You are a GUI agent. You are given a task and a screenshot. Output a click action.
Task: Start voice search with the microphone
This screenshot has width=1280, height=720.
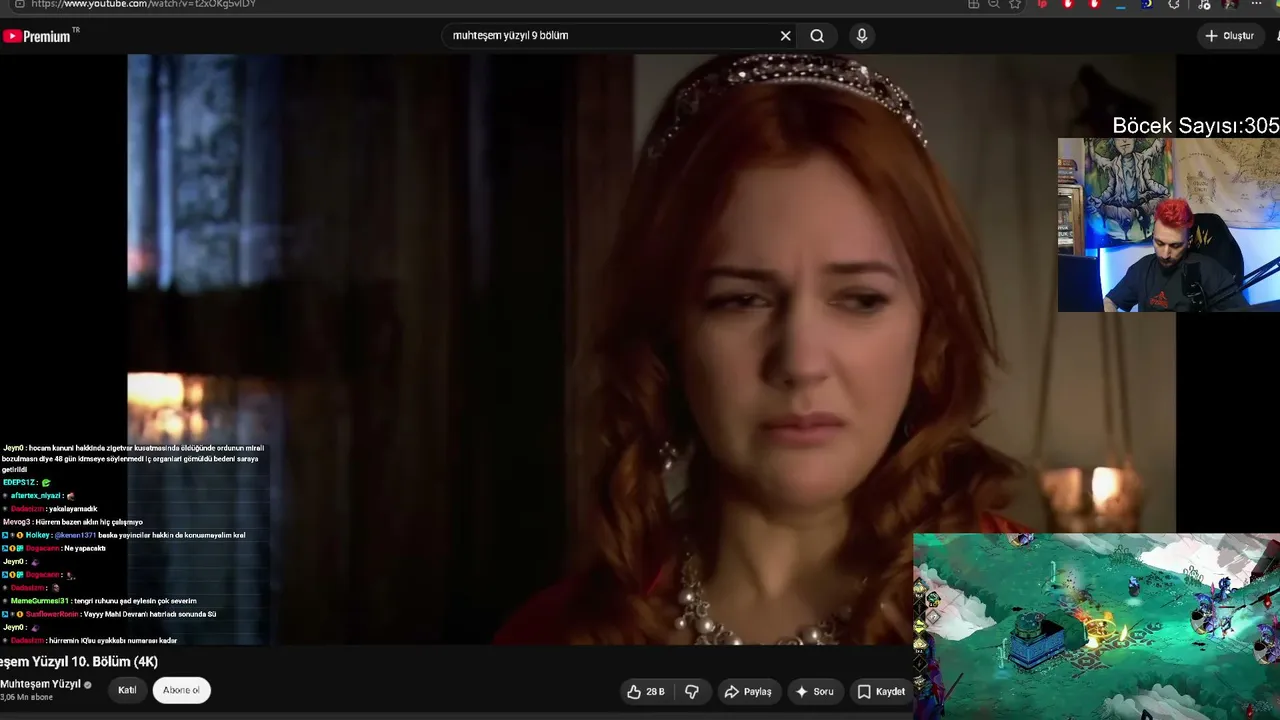tap(862, 36)
